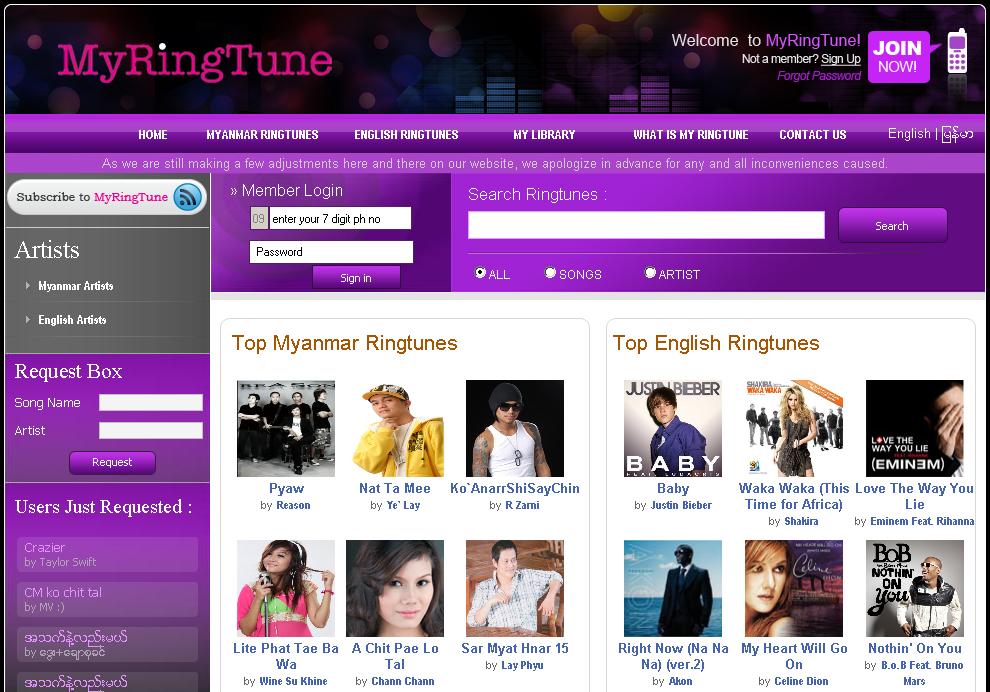Image resolution: width=990 pixels, height=692 pixels.
Task: Go to the MYANMAR RINGTUNES menu
Action: pyautogui.click(x=262, y=134)
